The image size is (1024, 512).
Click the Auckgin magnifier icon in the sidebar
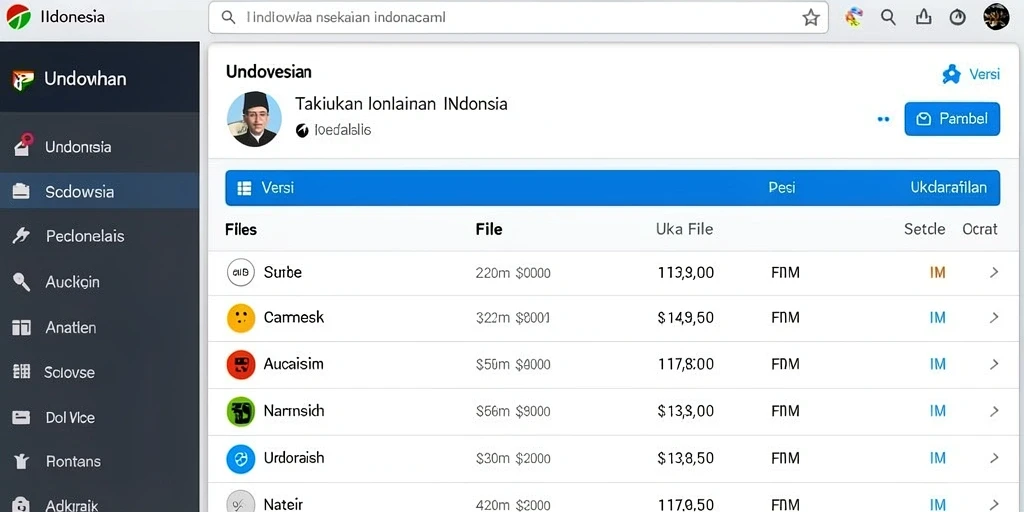coord(22,281)
